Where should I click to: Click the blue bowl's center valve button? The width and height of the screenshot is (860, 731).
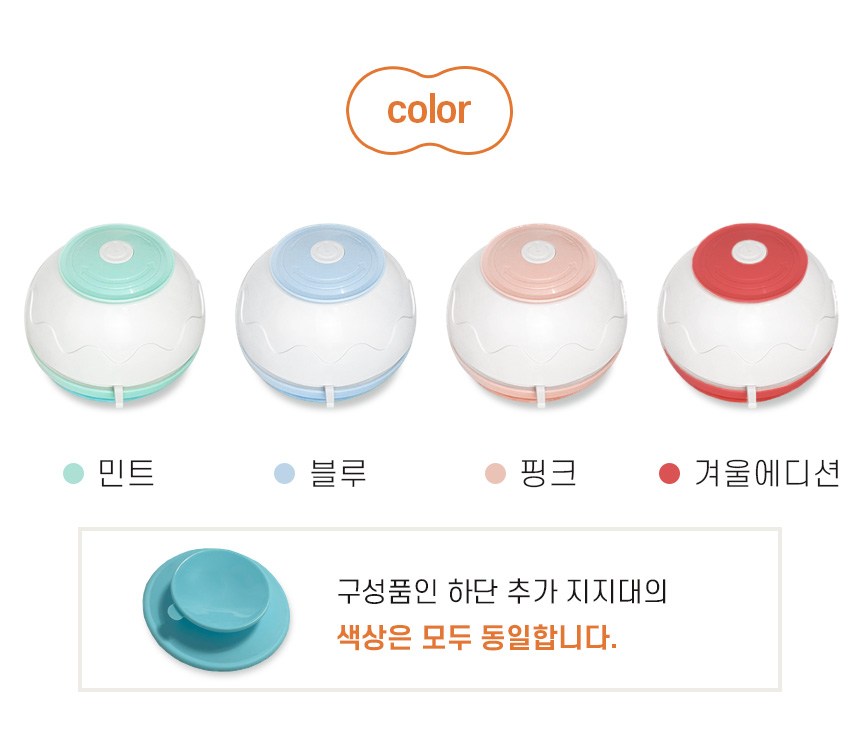click(x=327, y=253)
